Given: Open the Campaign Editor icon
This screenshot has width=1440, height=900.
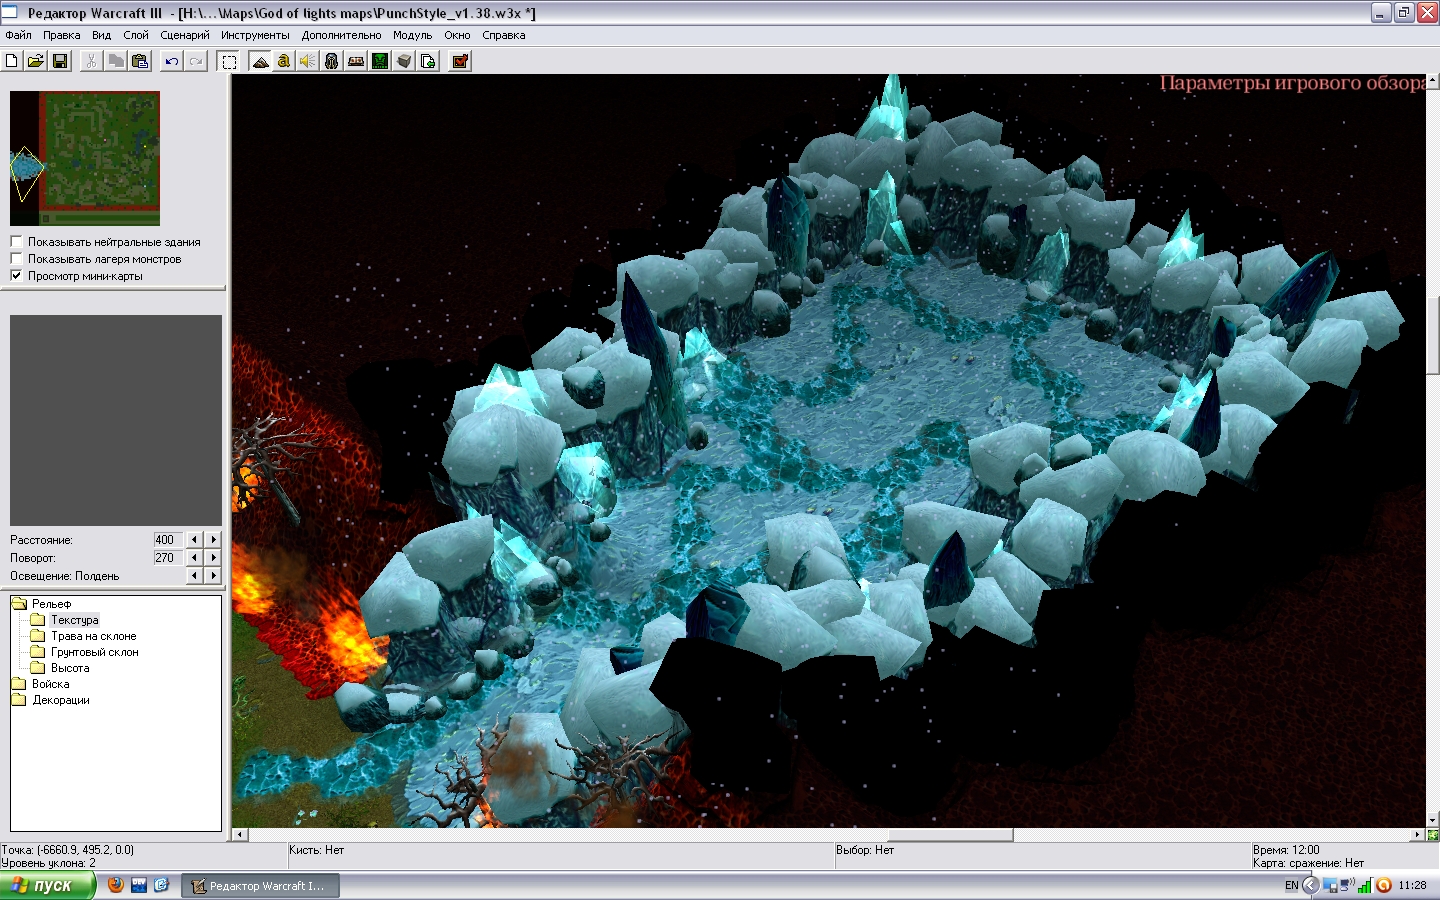Looking at the screenshot, I should point(356,61).
